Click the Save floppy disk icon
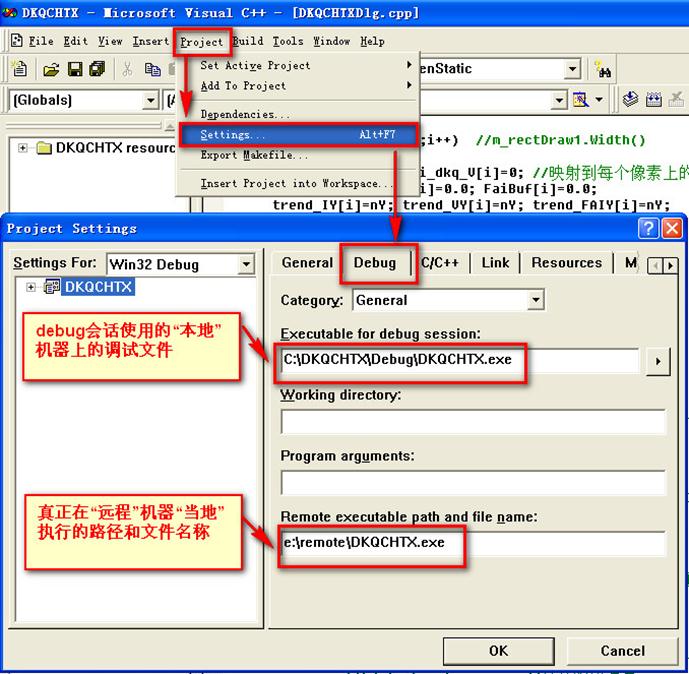 tap(75, 69)
